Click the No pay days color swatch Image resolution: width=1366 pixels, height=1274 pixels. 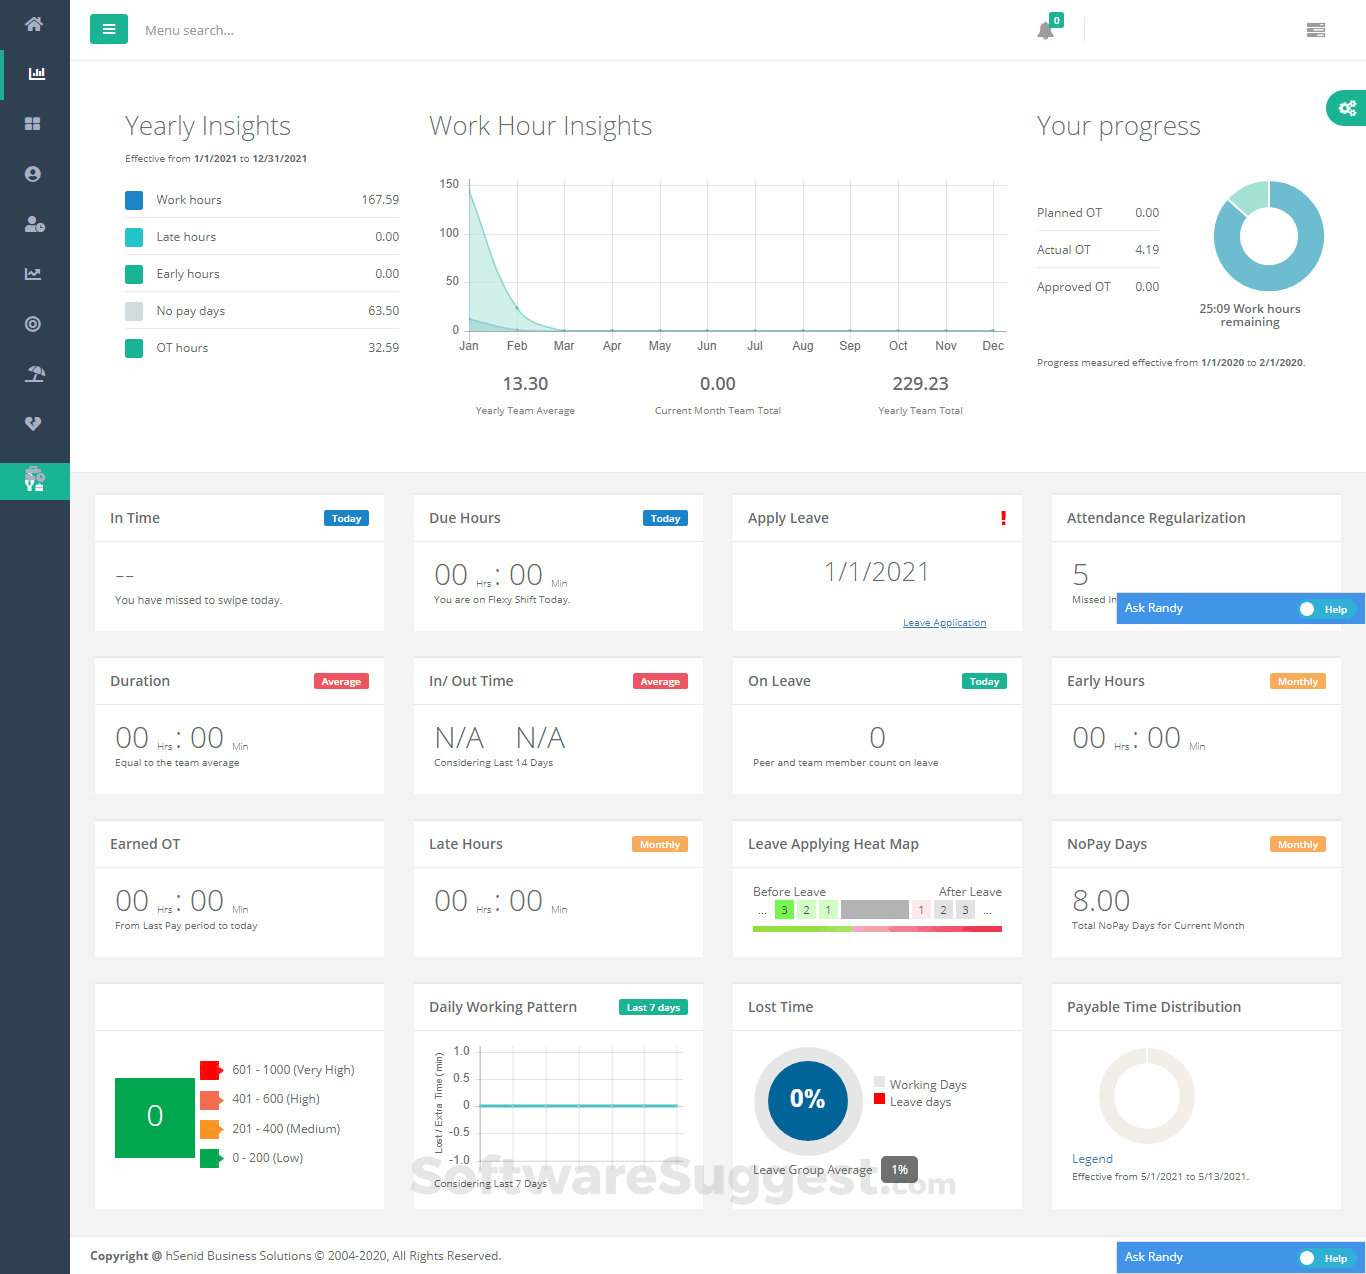134,311
